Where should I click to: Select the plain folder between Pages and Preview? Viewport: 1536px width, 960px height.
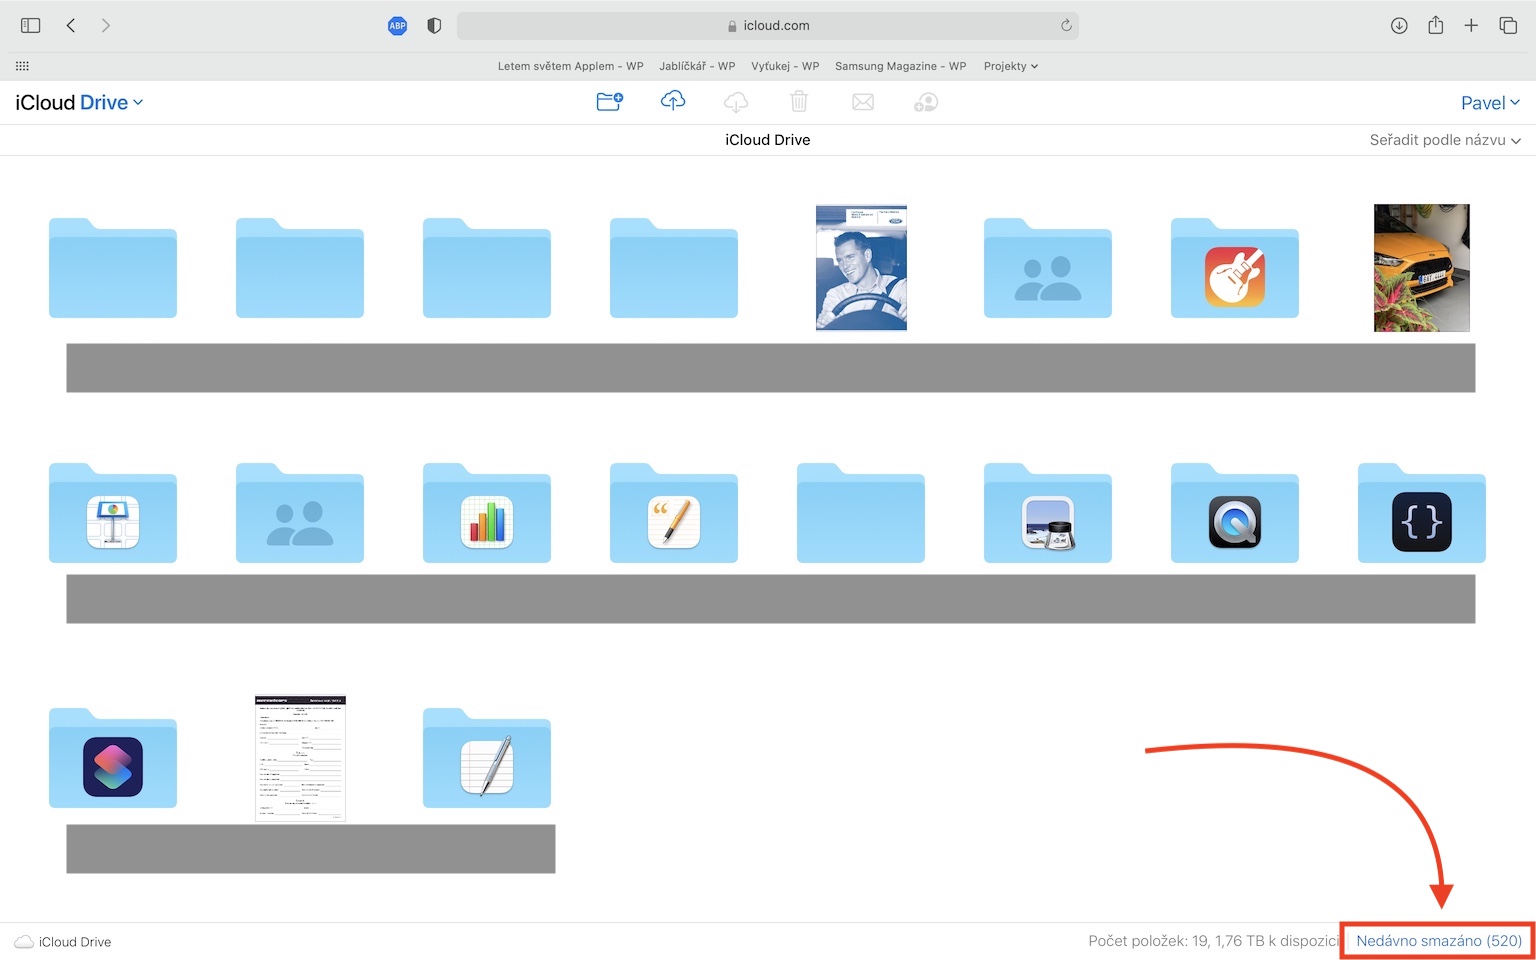pos(861,513)
